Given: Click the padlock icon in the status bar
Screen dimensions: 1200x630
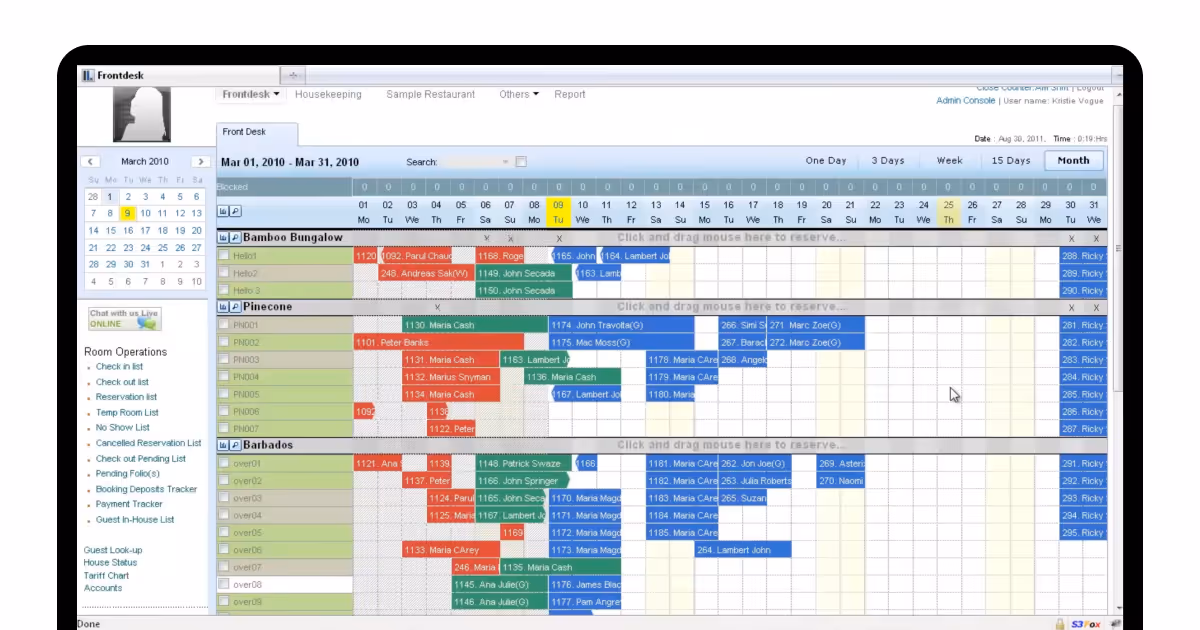Looking at the screenshot, I should tap(1059, 623).
